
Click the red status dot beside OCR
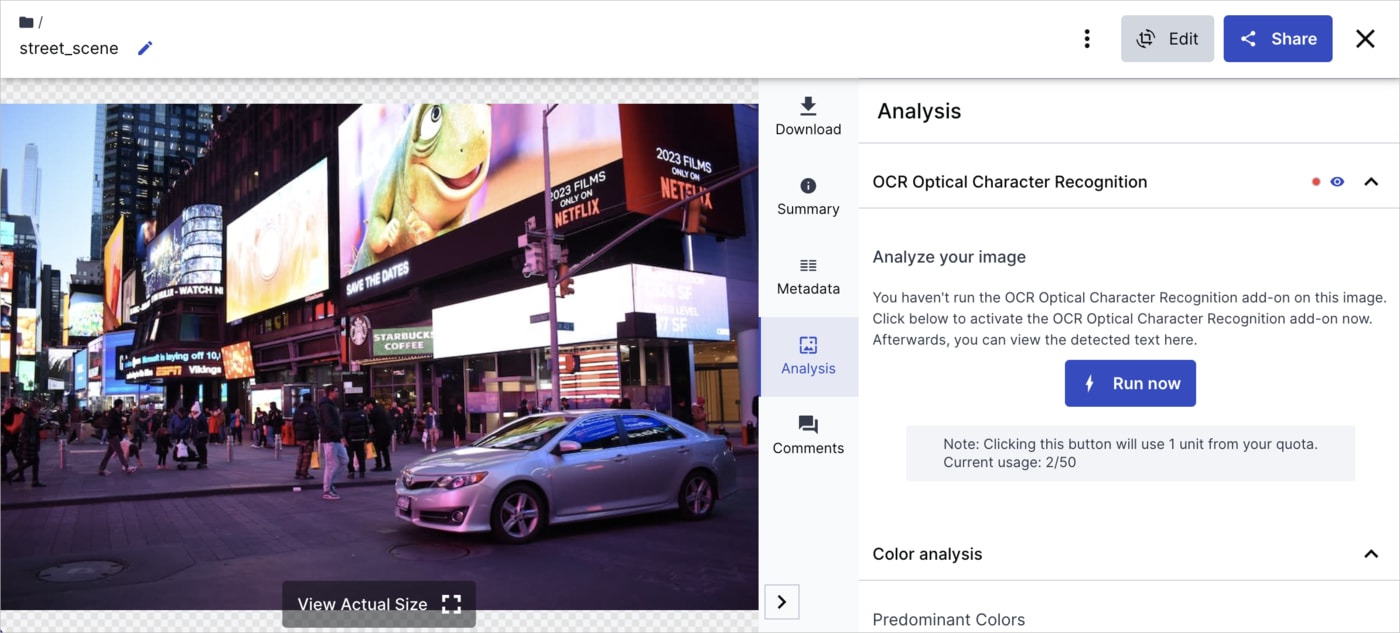pyautogui.click(x=1316, y=182)
